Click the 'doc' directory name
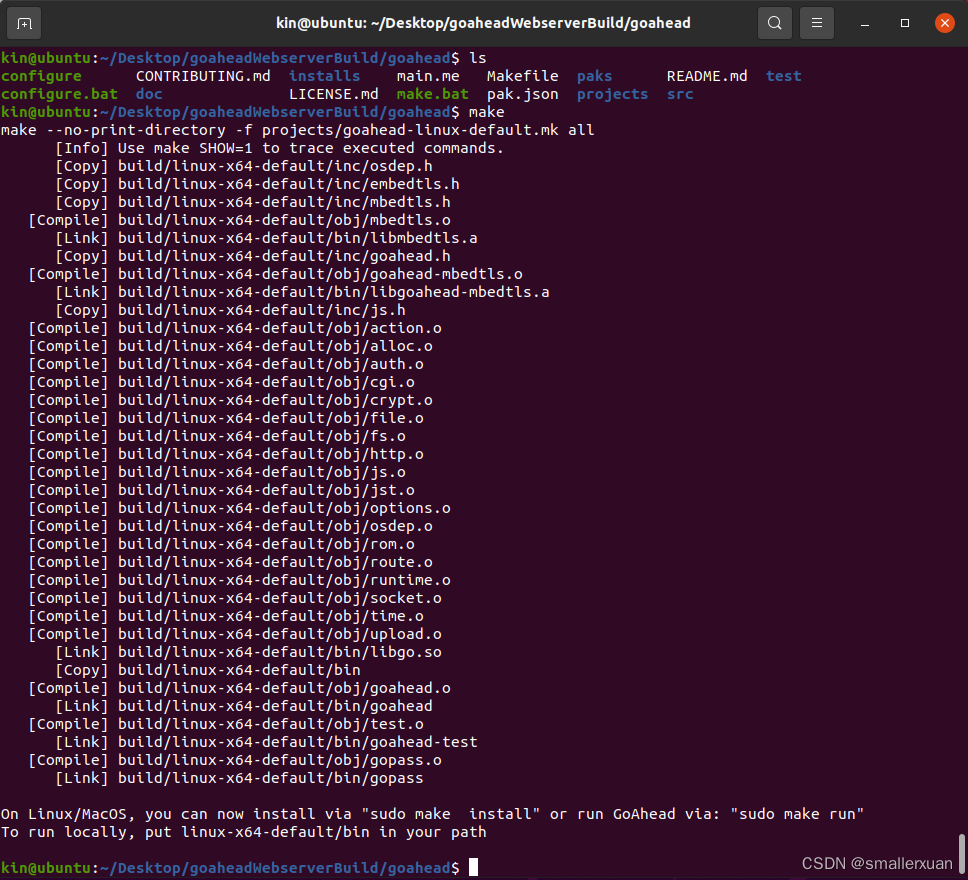Screen dimensions: 968x880 click(x=149, y=94)
